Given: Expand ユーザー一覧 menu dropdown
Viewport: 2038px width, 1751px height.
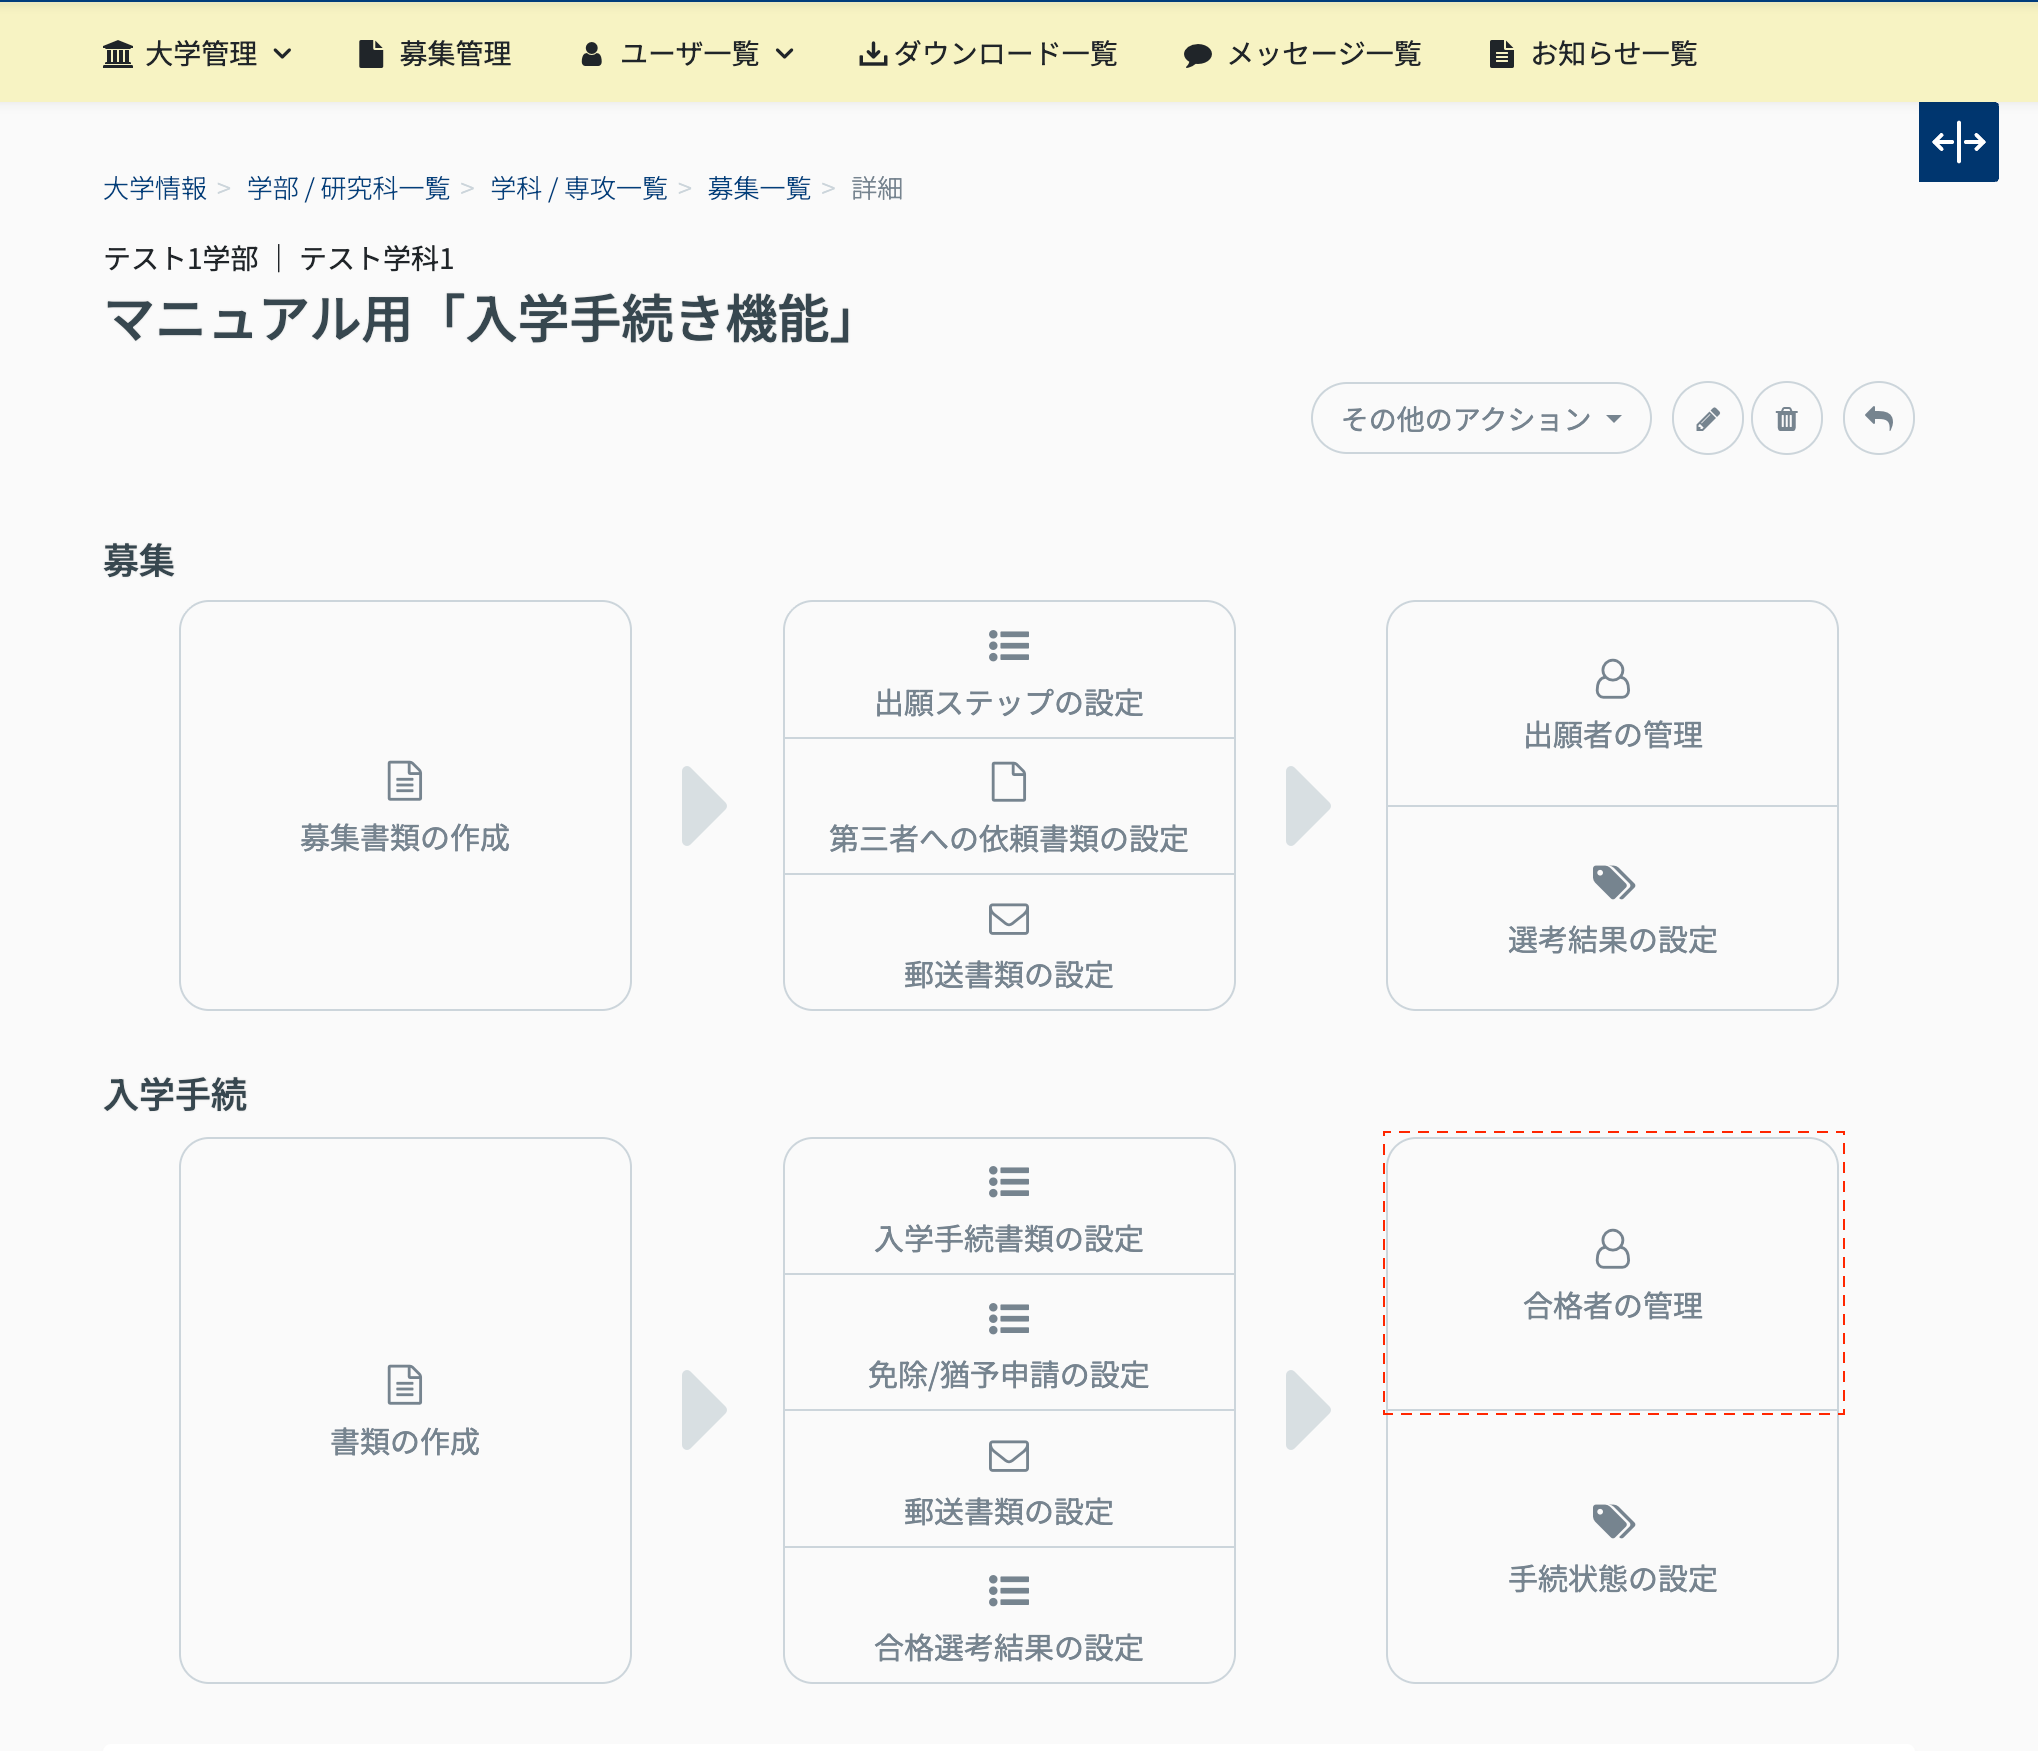Looking at the screenshot, I should pos(688,54).
